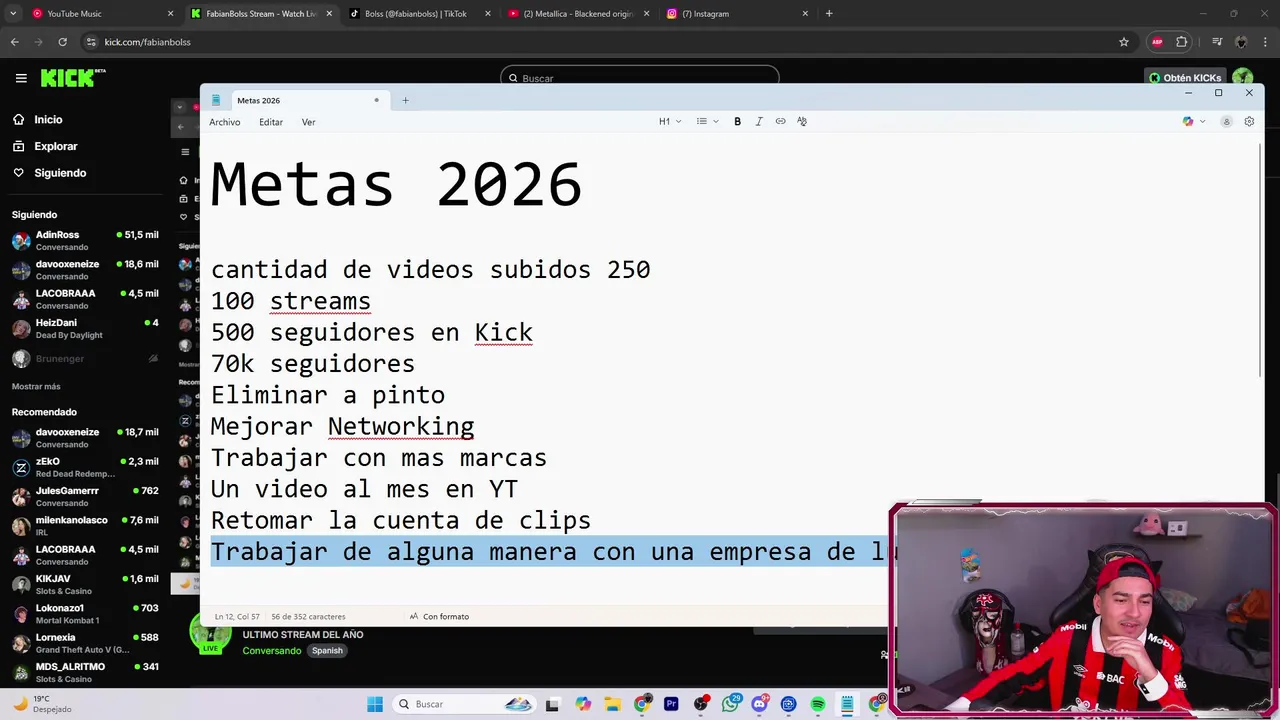
Task: Open Brunenger offline channel
Action: [85, 358]
